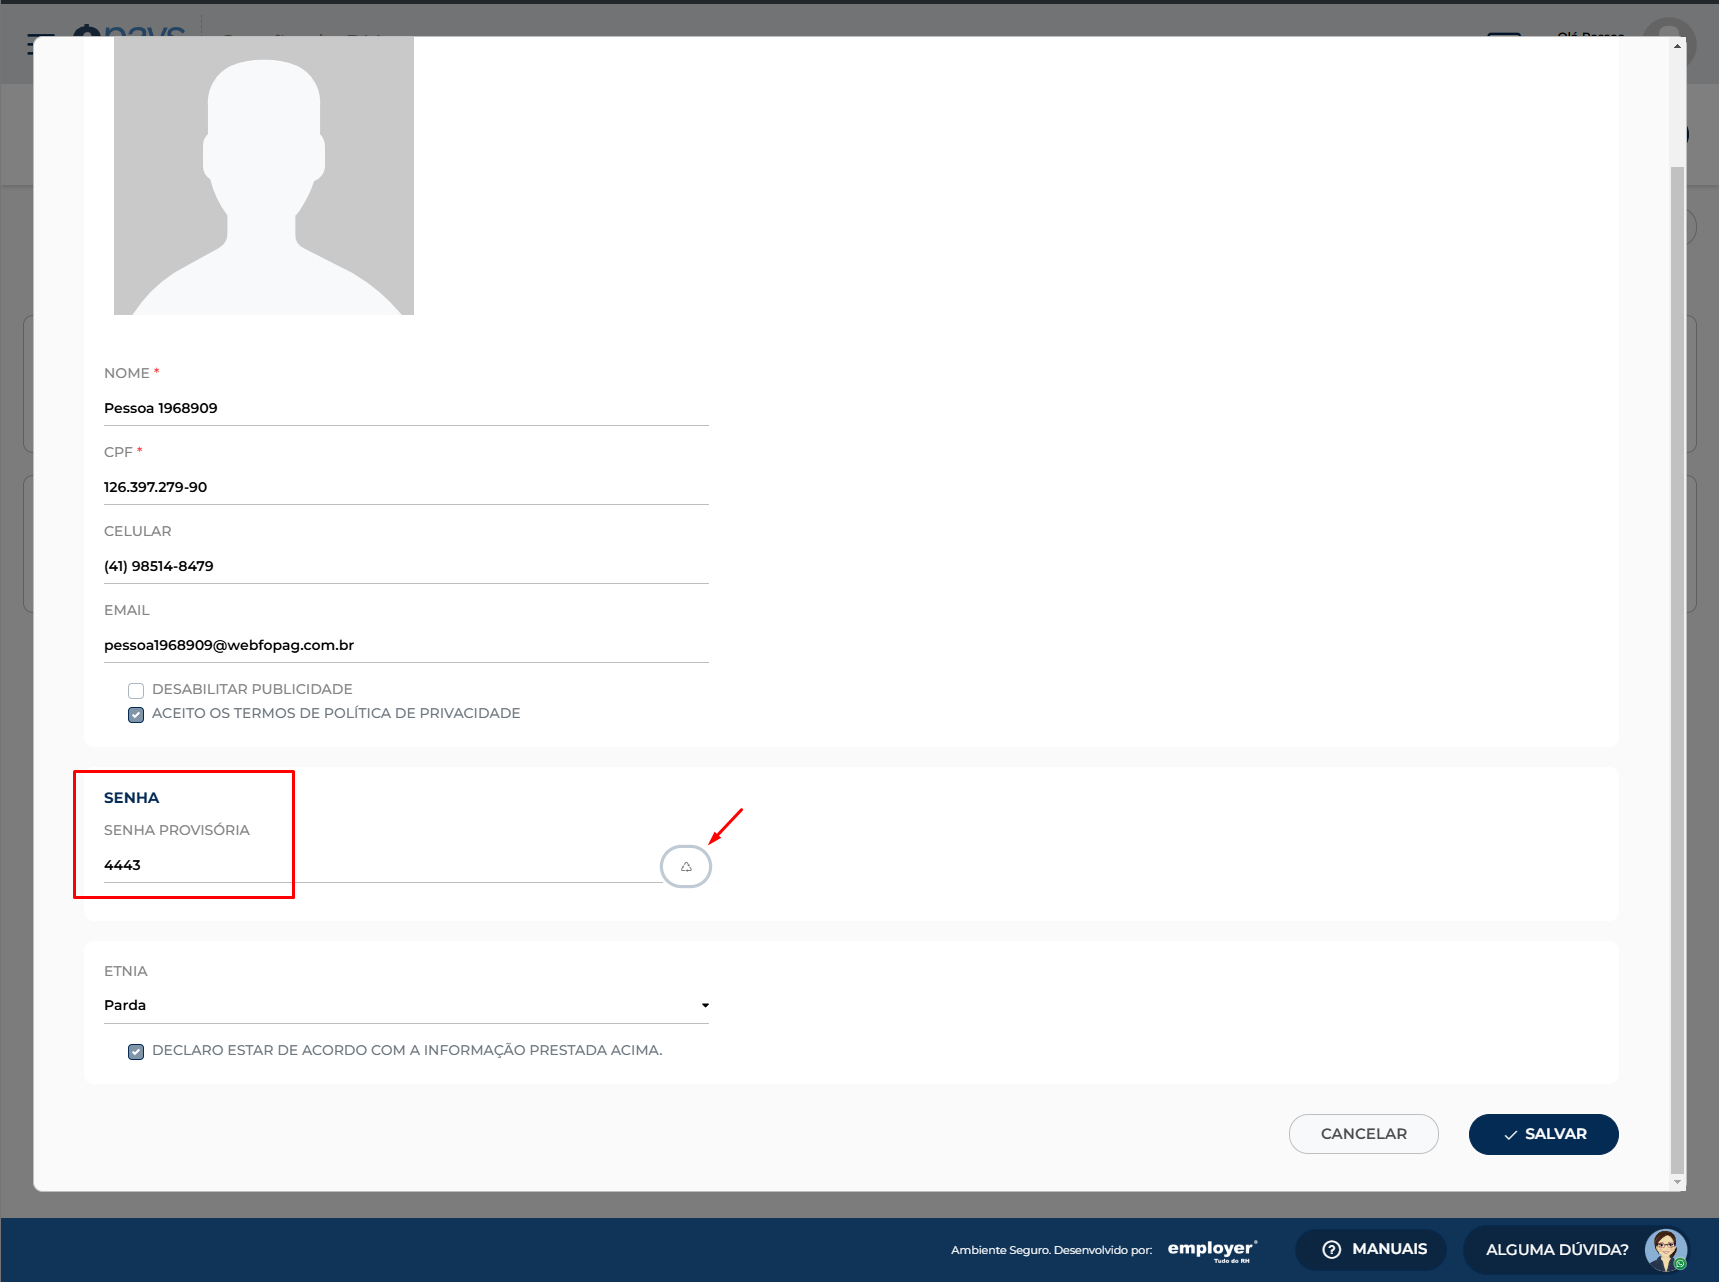This screenshot has height=1282, width=1719.
Task: Uncheck the privacy policy terms checkbox
Action: pos(136,714)
